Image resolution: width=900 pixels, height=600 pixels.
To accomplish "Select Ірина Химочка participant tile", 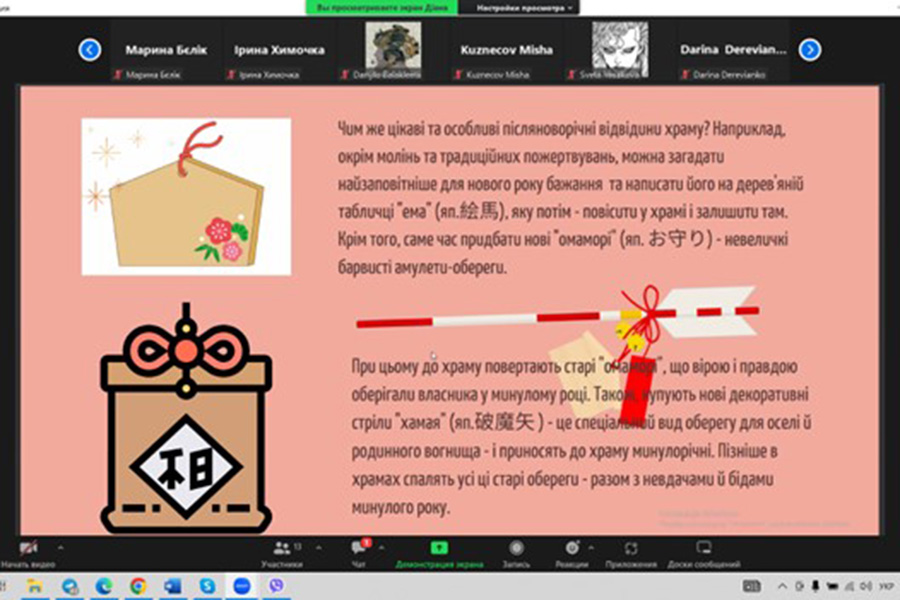I will pos(279,51).
